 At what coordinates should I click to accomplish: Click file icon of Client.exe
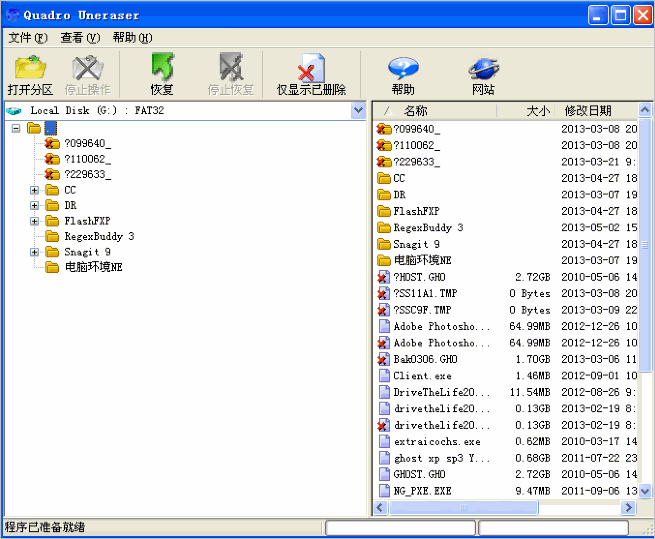coord(384,376)
